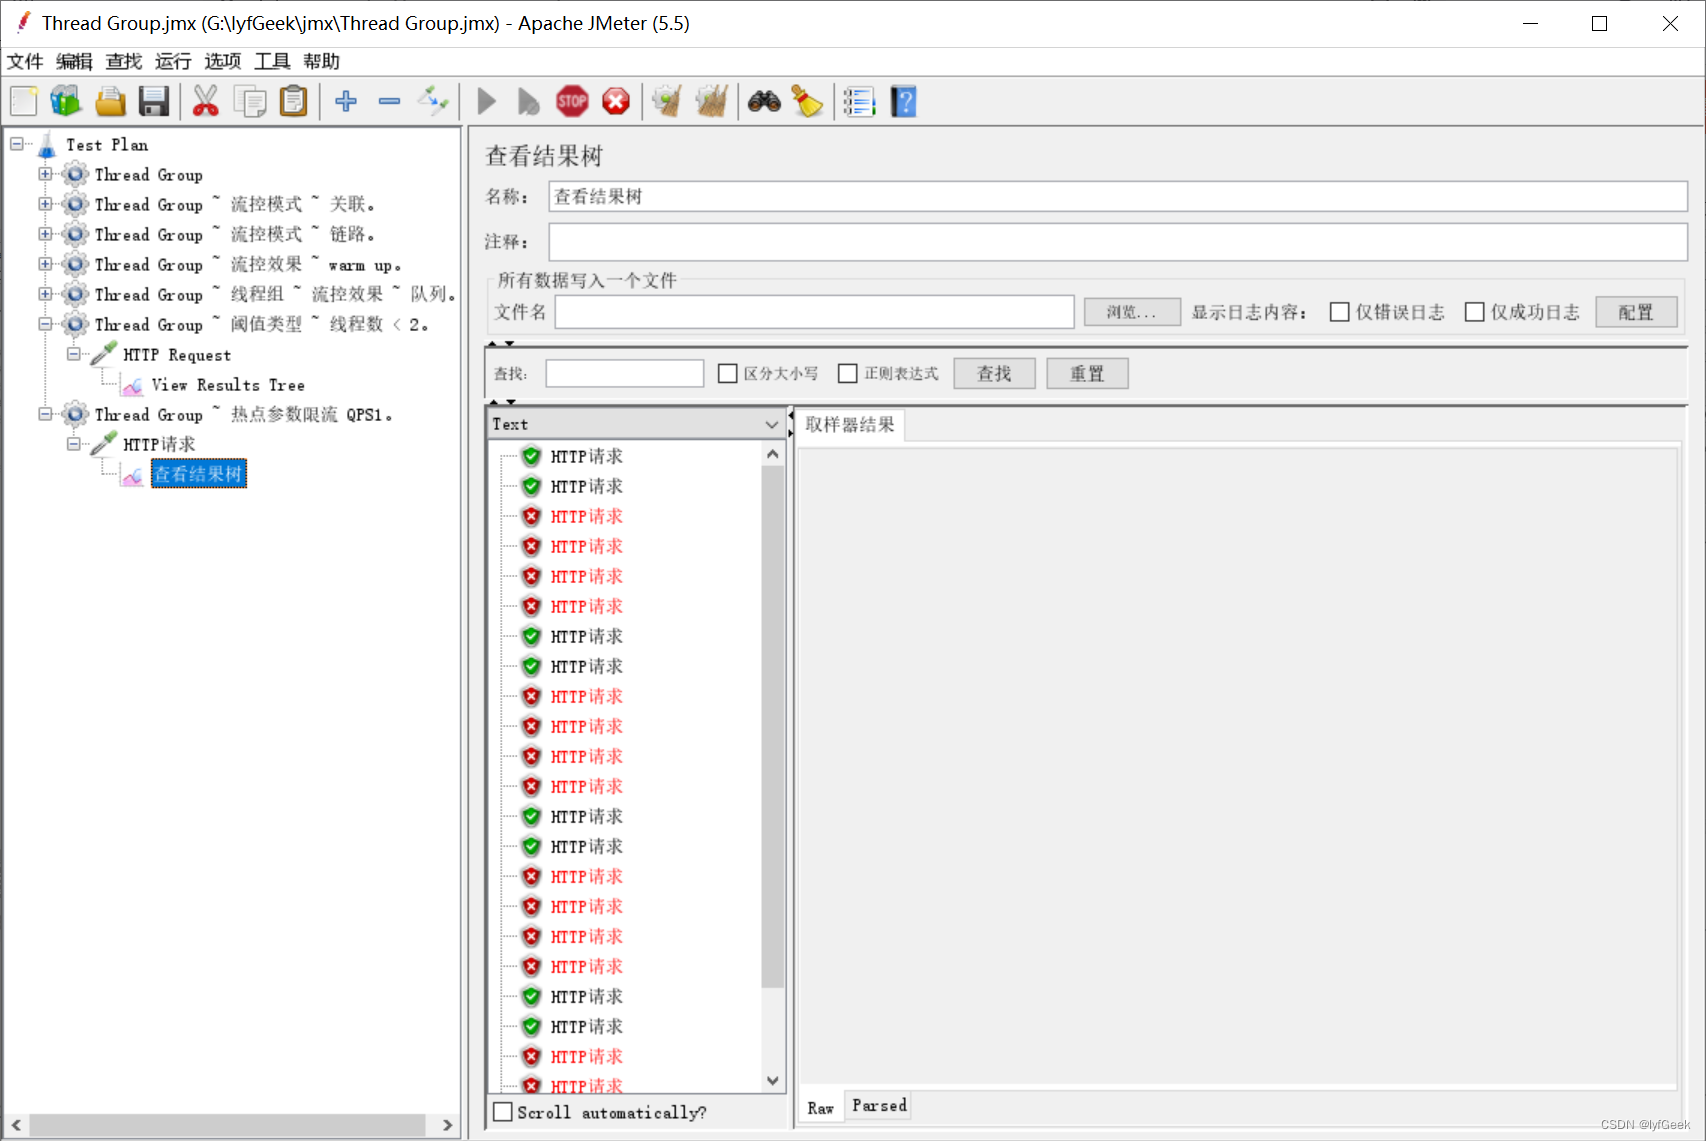Image resolution: width=1706 pixels, height=1141 pixels.
Task: Enable Scroll automatically checkbox
Action: pyautogui.click(x=504, y=1112)
